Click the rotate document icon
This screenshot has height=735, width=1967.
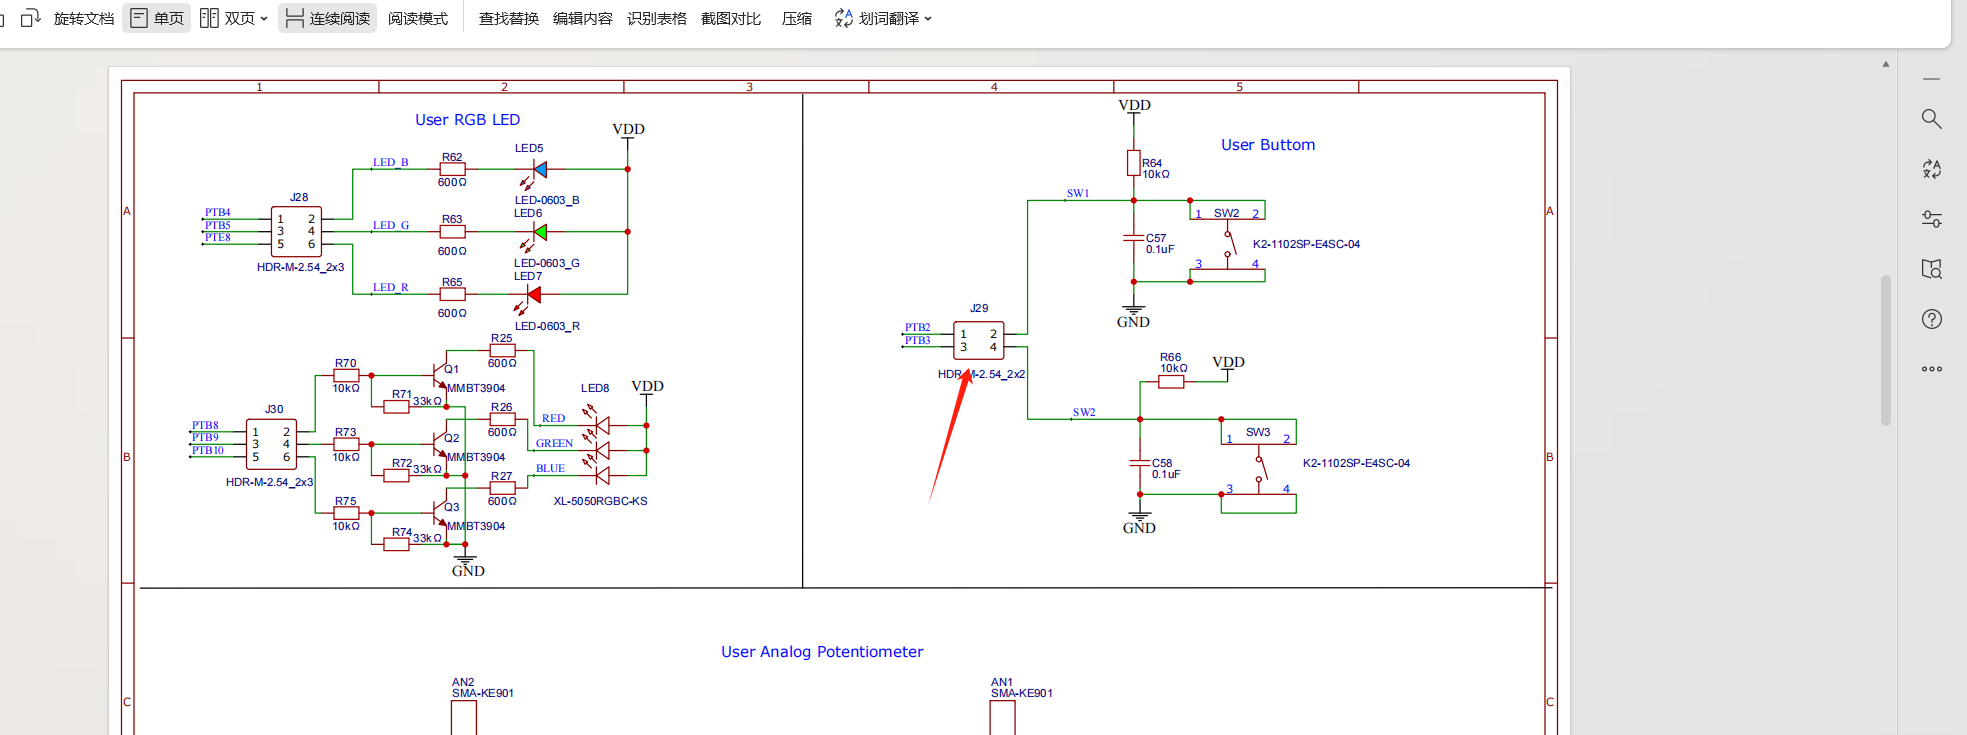click(x=31, y=18)
